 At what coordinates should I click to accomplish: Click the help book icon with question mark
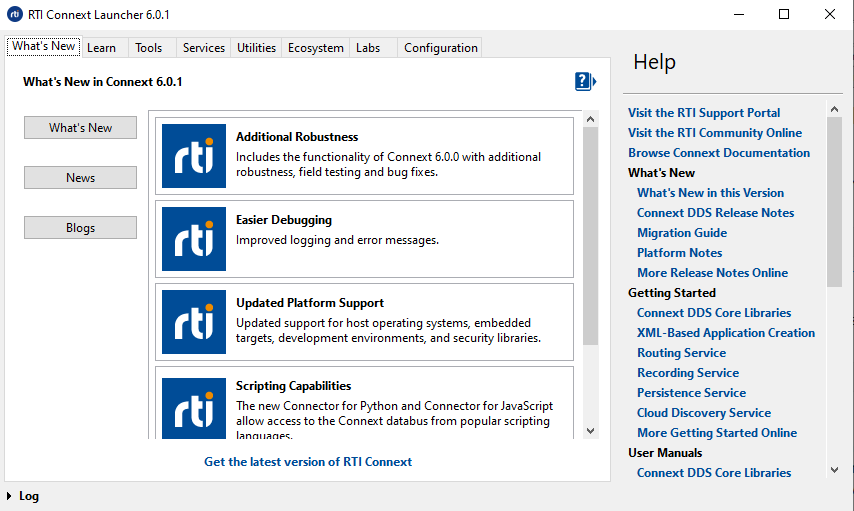[x=584, y=82]
